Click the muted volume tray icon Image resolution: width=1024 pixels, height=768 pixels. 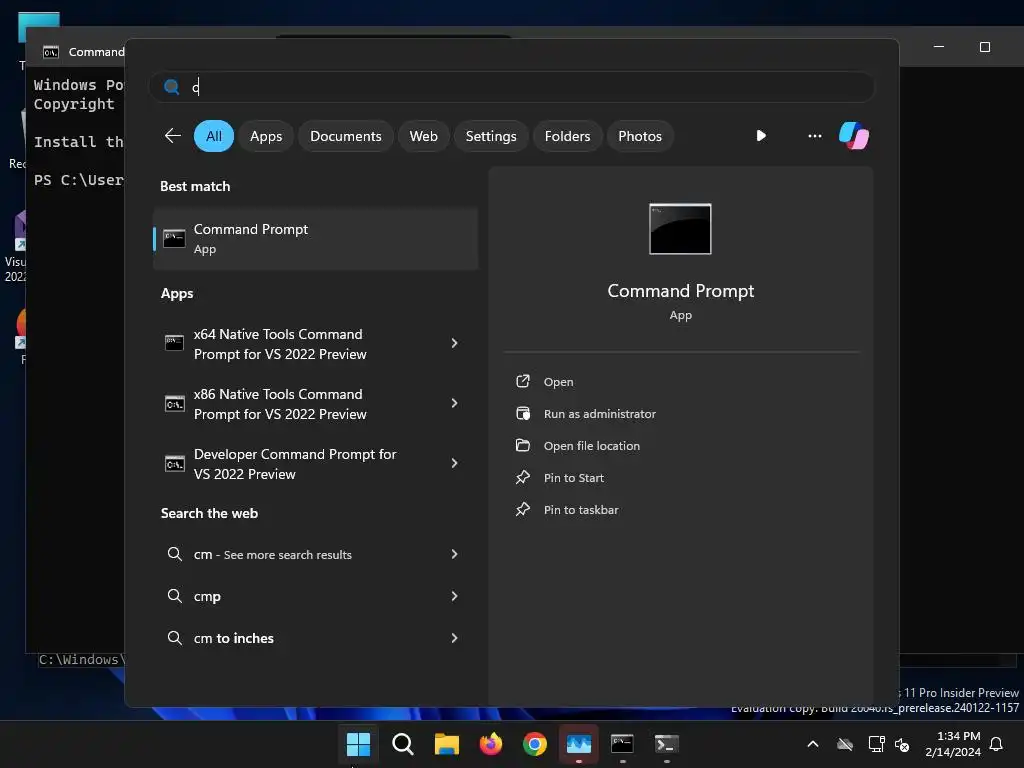click(x=902, y=744)
